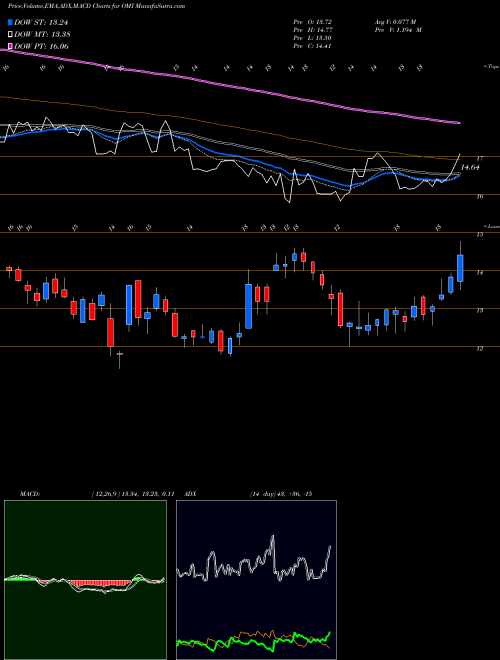Screen dimensions: 500x660
Task: Open the green MACD histogram panel
Action: coord(85,580)
